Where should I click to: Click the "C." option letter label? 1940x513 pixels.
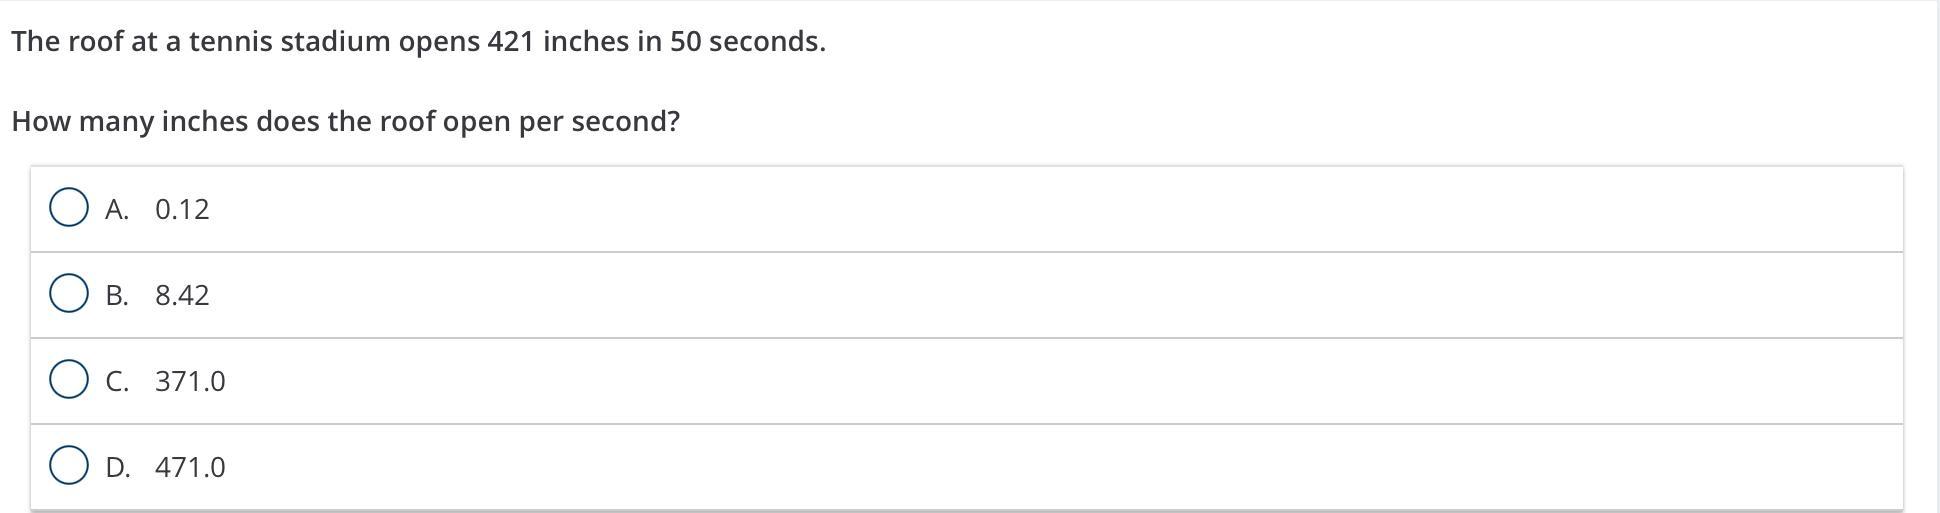[117, 381]
